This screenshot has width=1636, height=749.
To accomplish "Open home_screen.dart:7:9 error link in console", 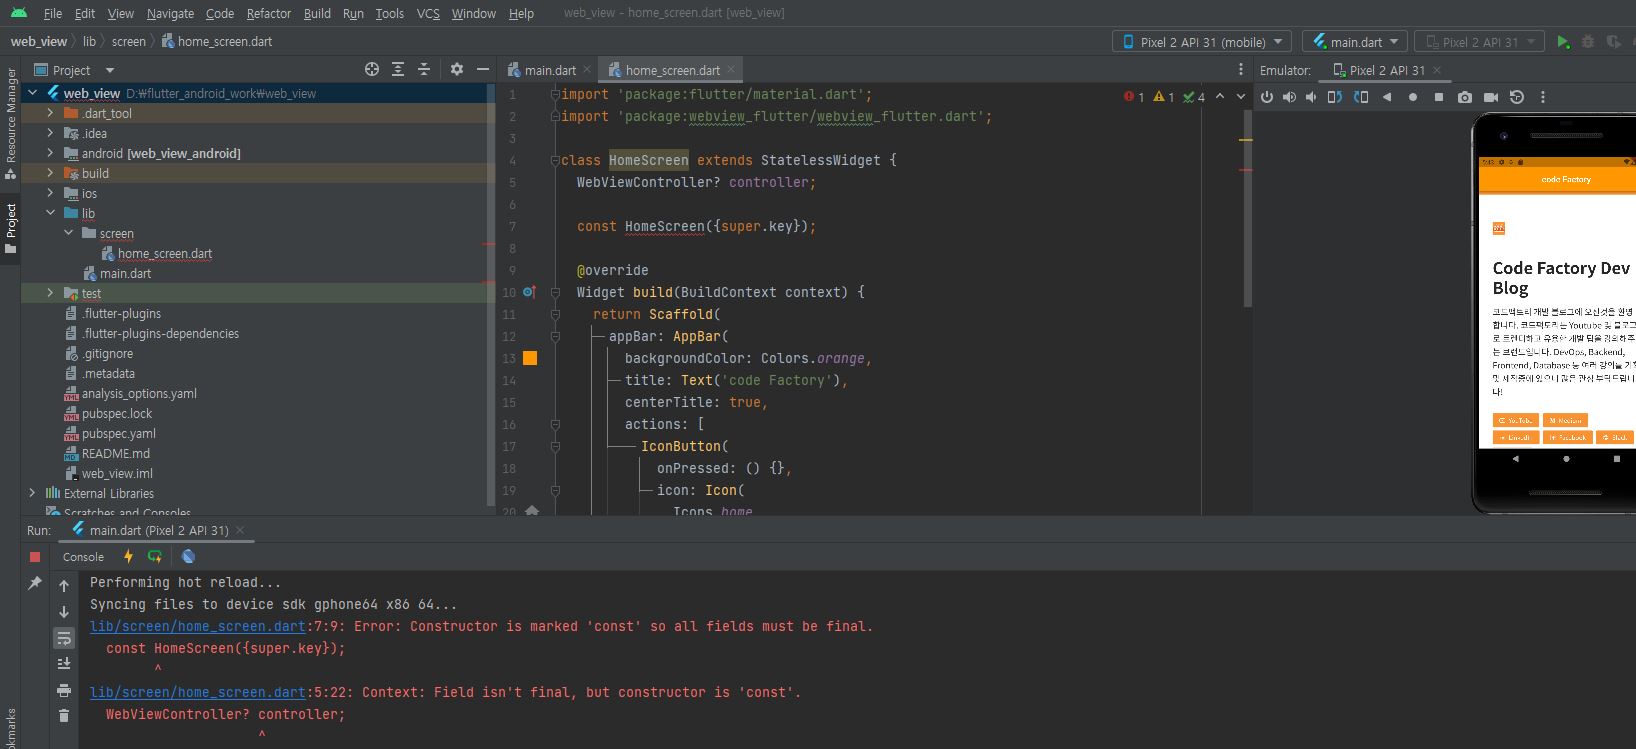I will click(197, 626).
